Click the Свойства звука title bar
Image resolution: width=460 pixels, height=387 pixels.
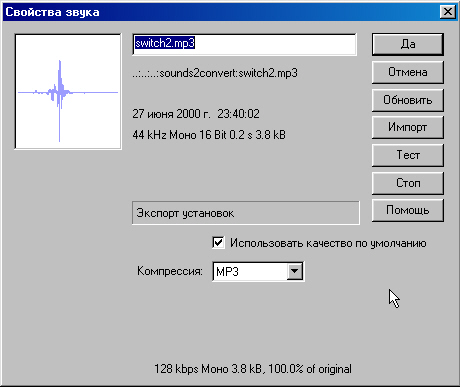point(220,12)
